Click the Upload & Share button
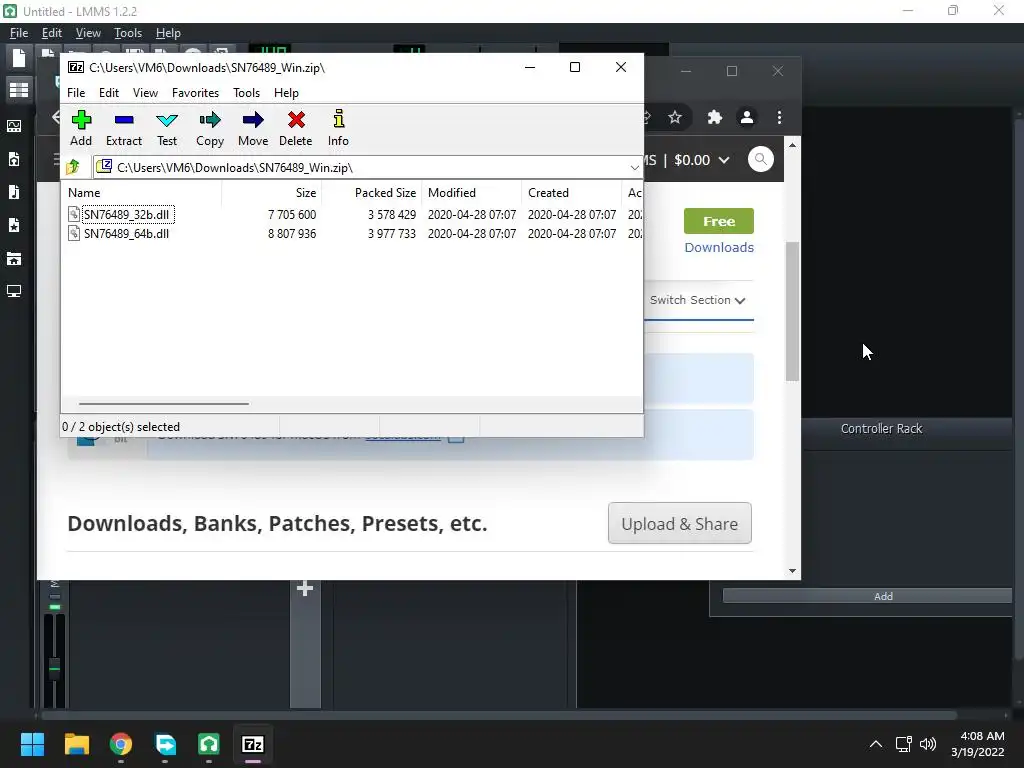Viewport: 1024px width, 768px height. 679,523
